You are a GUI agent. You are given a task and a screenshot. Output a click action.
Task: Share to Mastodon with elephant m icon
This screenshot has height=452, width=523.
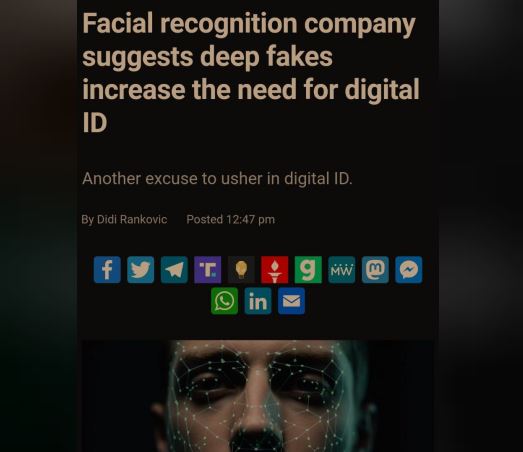click(x=375, y=270)
